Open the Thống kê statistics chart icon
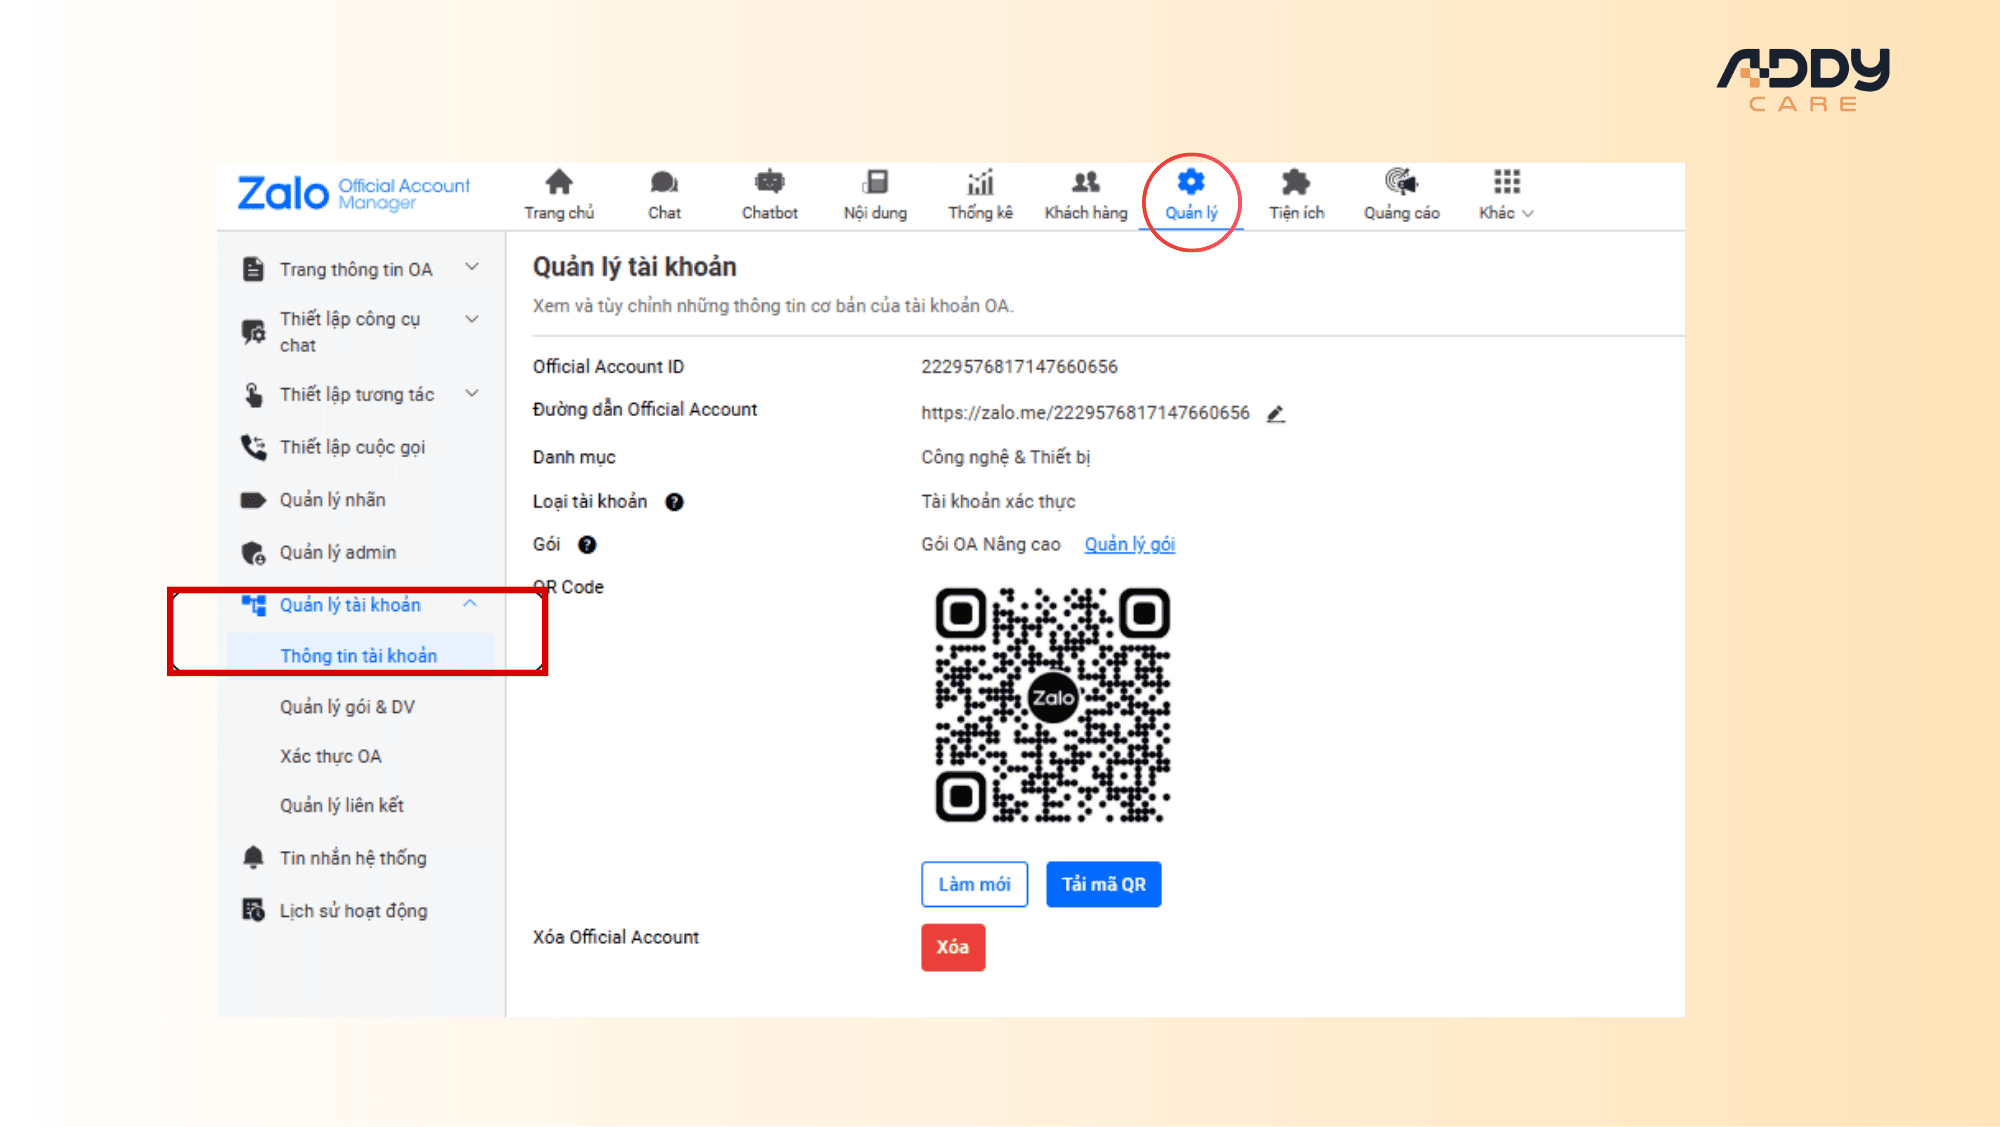Image resolution: width=2000 pixels, height=1127 pixels. [x=980, y=182]
